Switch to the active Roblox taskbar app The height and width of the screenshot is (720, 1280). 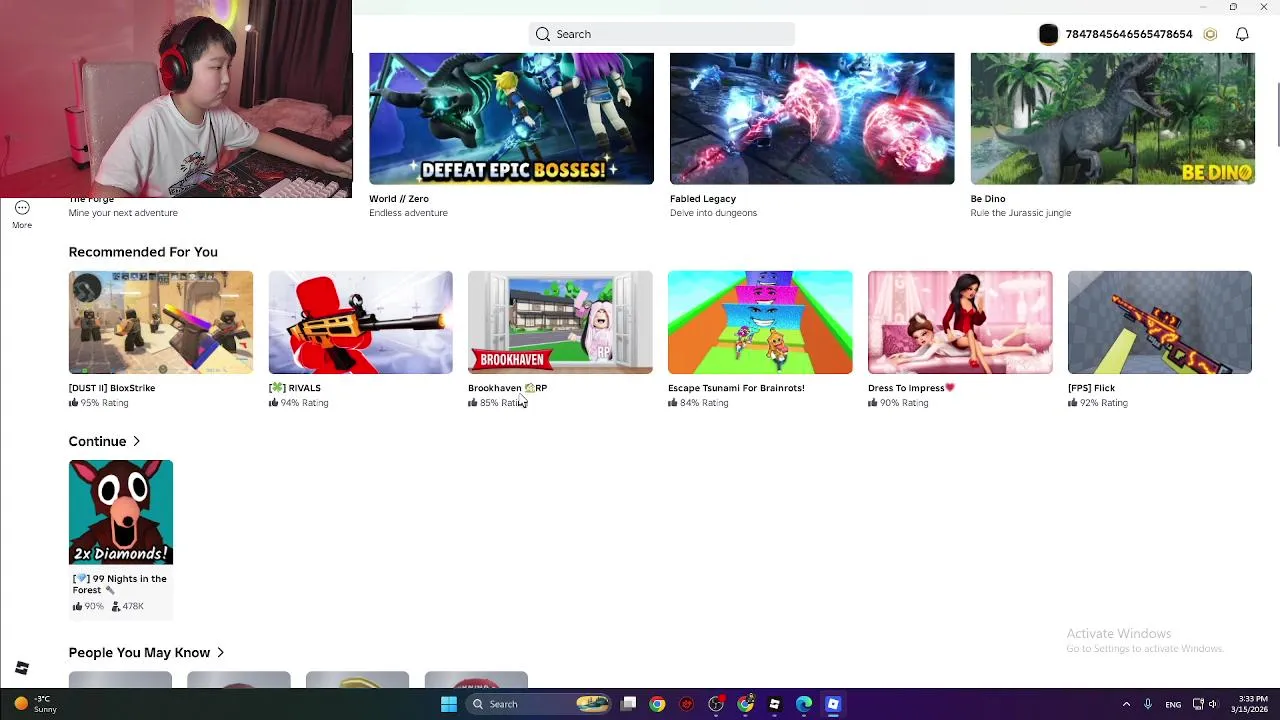[833, 704]
